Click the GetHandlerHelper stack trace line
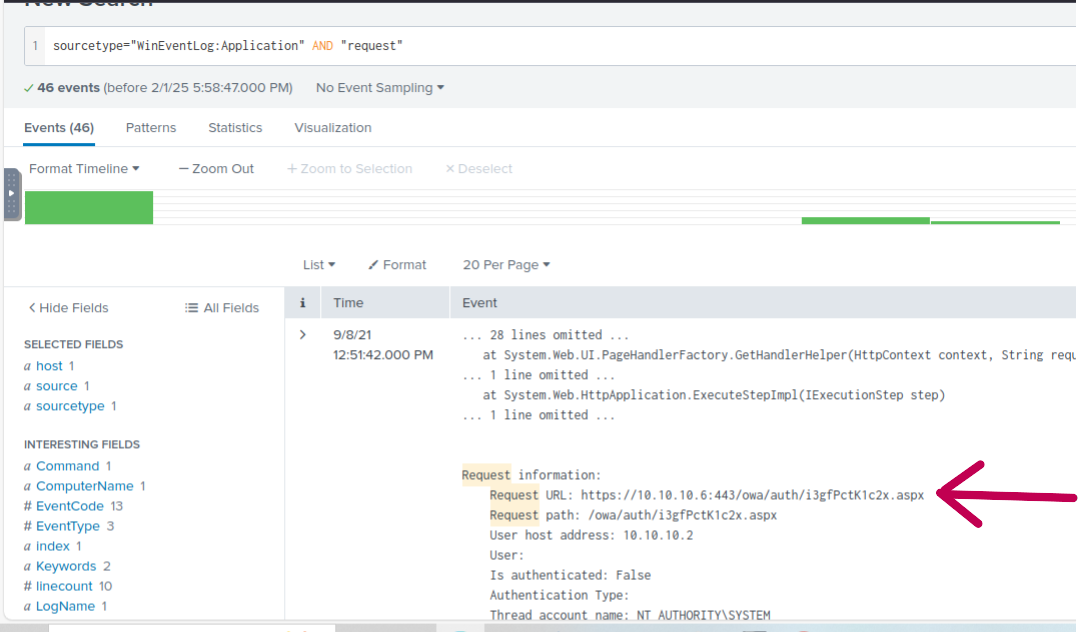Screen dimensions: 1078x632 click(x=779, y=355)
